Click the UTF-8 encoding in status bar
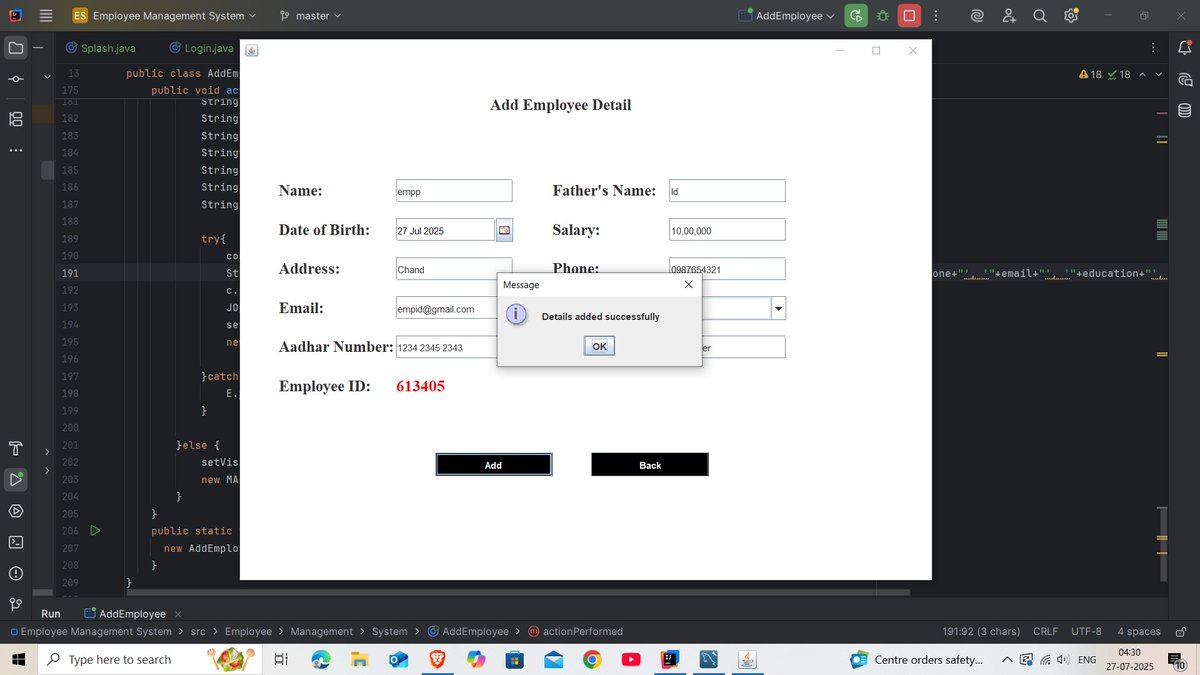Viewport: 1200px width, 675px height. pyautogui.click(x=1086, y=632)
